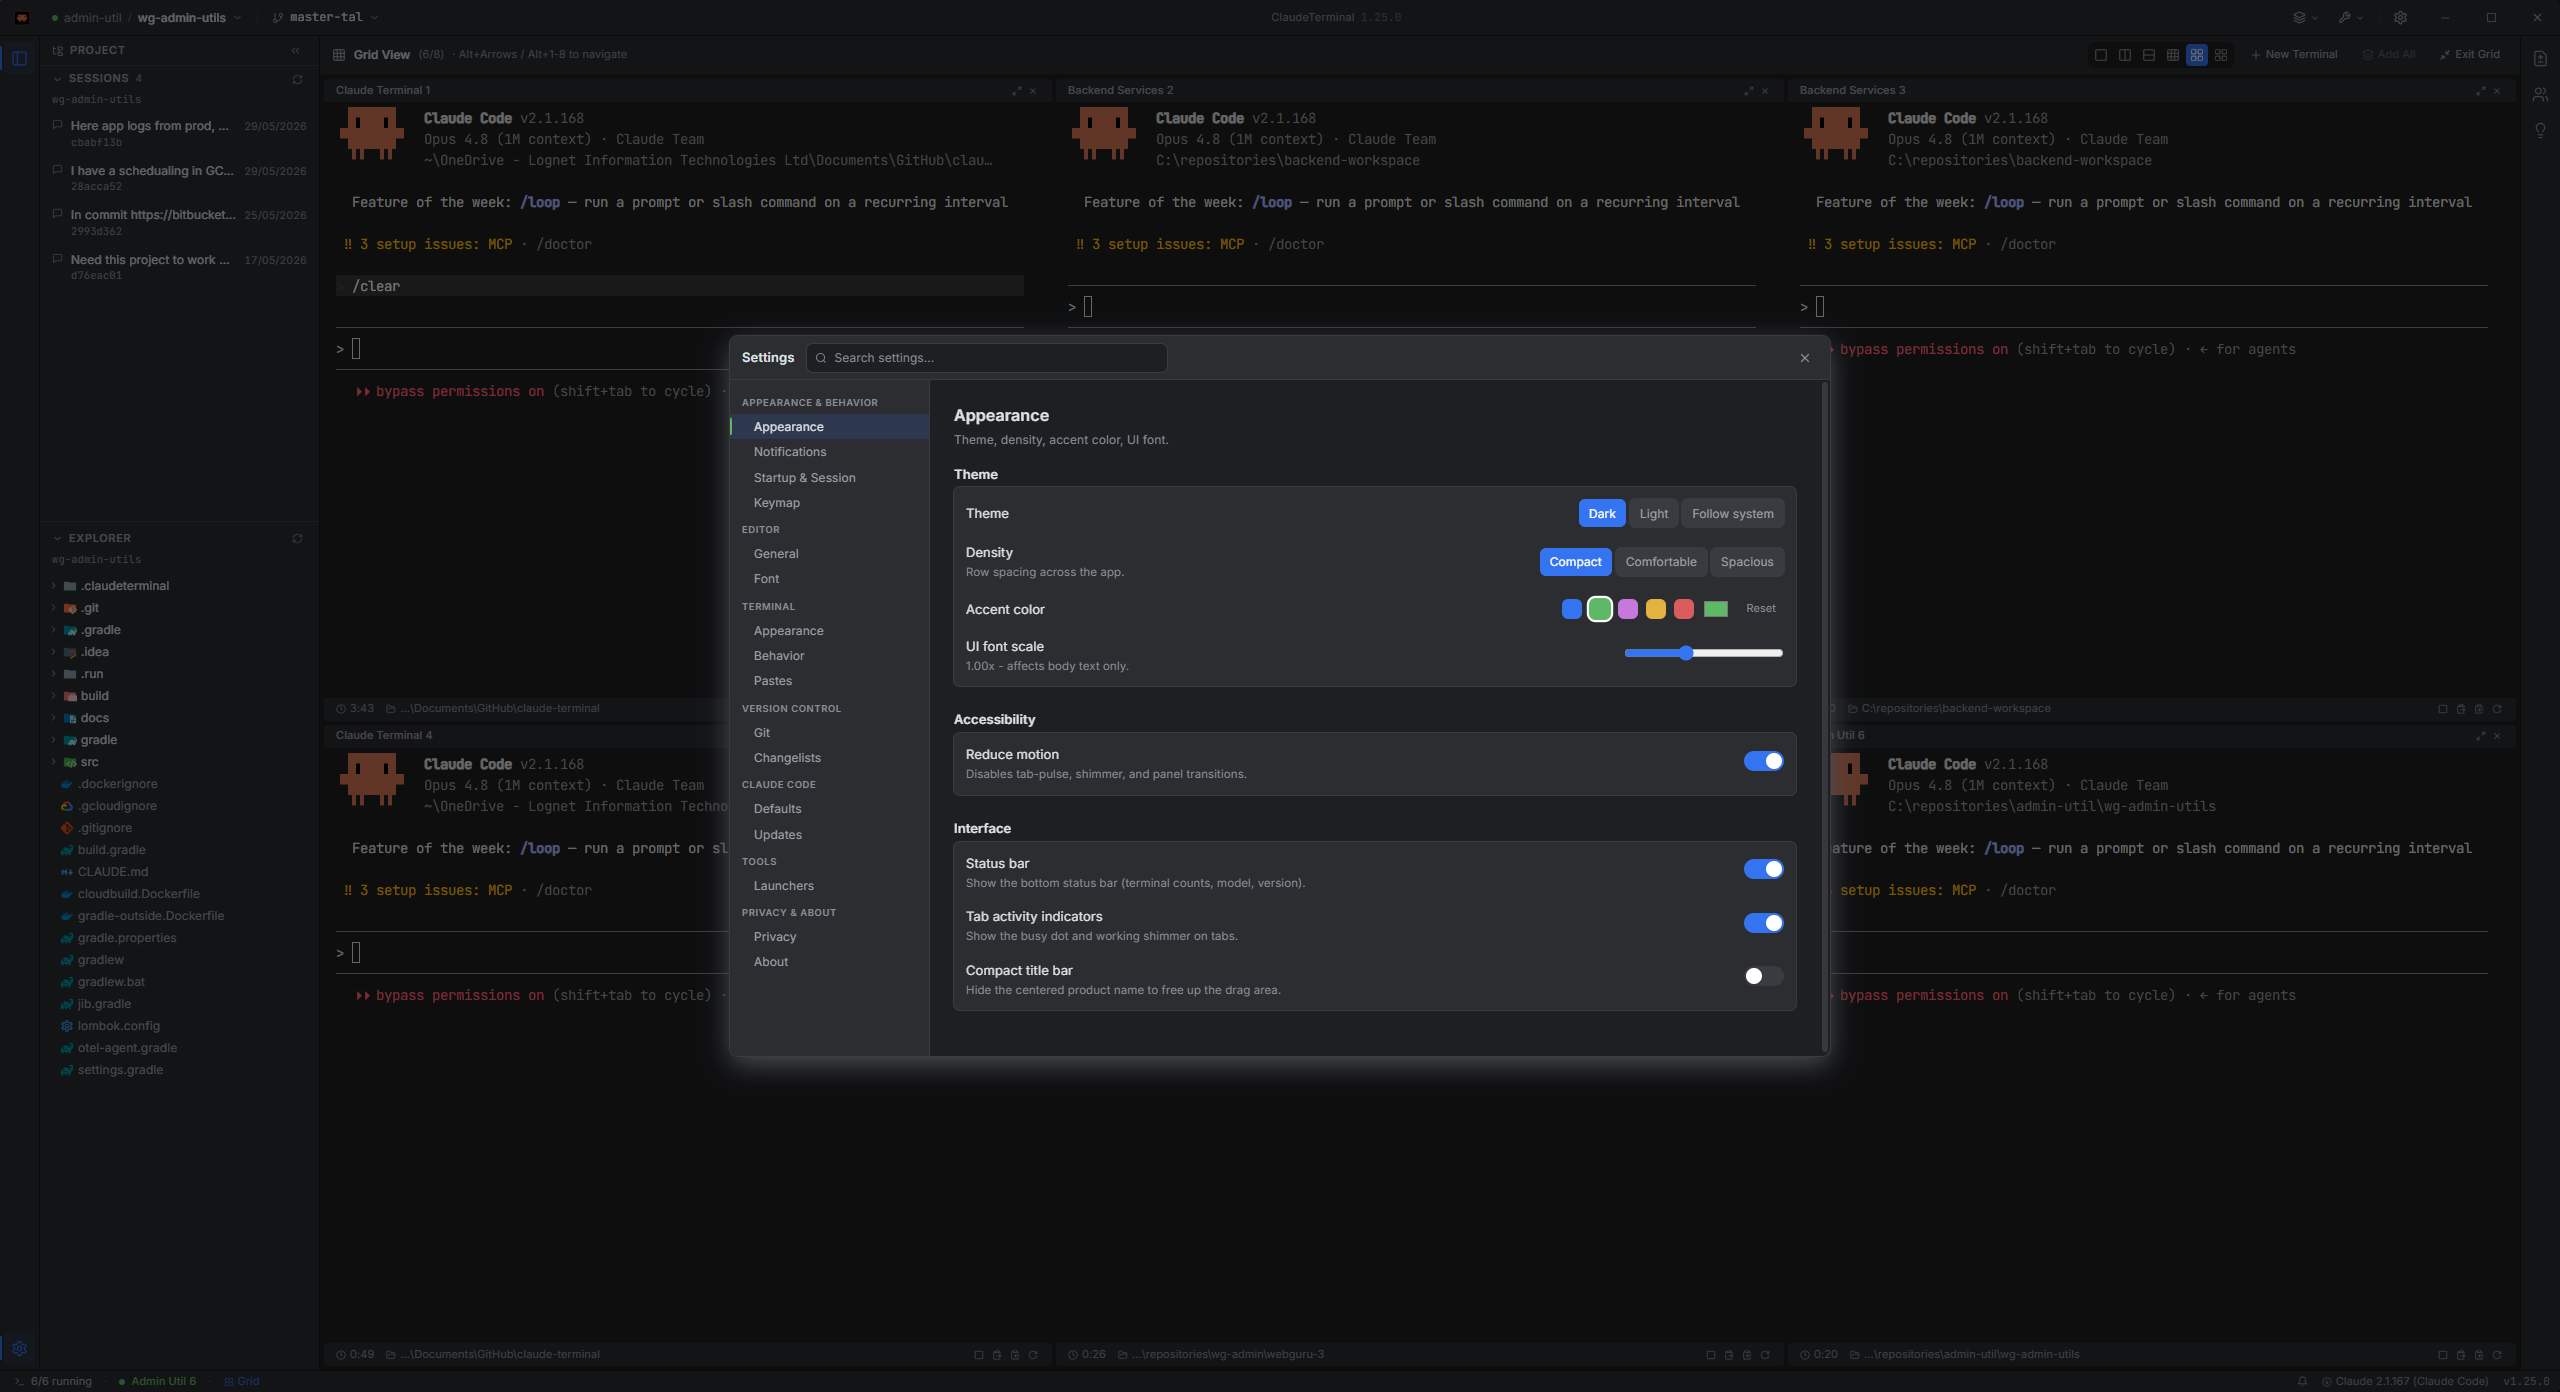Toggle Reduce motion switch

pyautogui.click(x=1764, y=762)
